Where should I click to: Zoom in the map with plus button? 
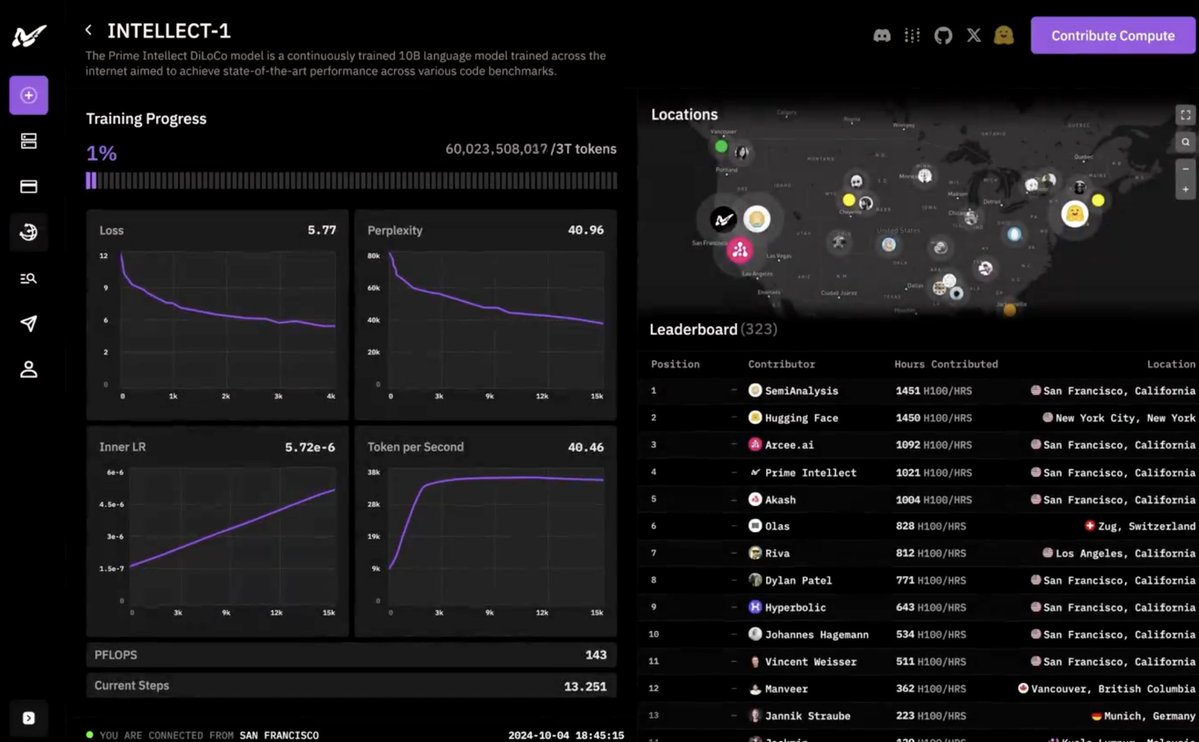[x=1185, y=189]
